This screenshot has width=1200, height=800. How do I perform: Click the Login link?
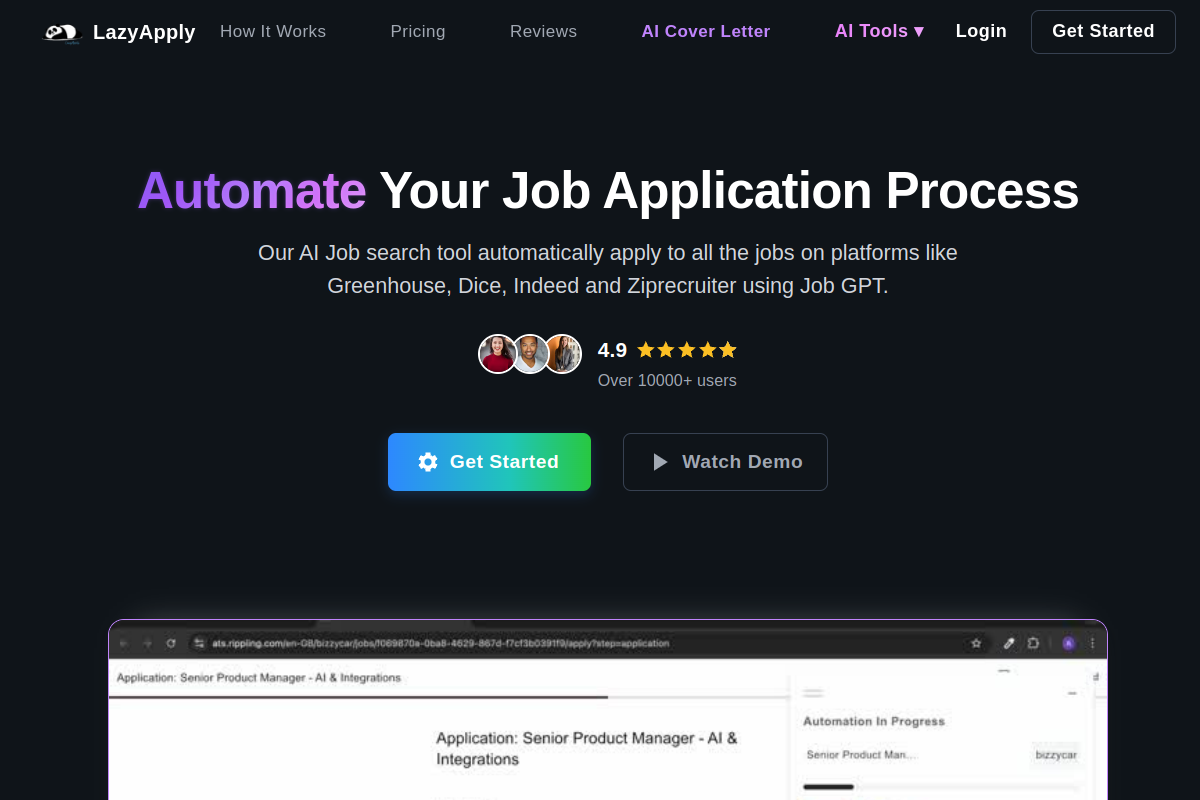981,31
